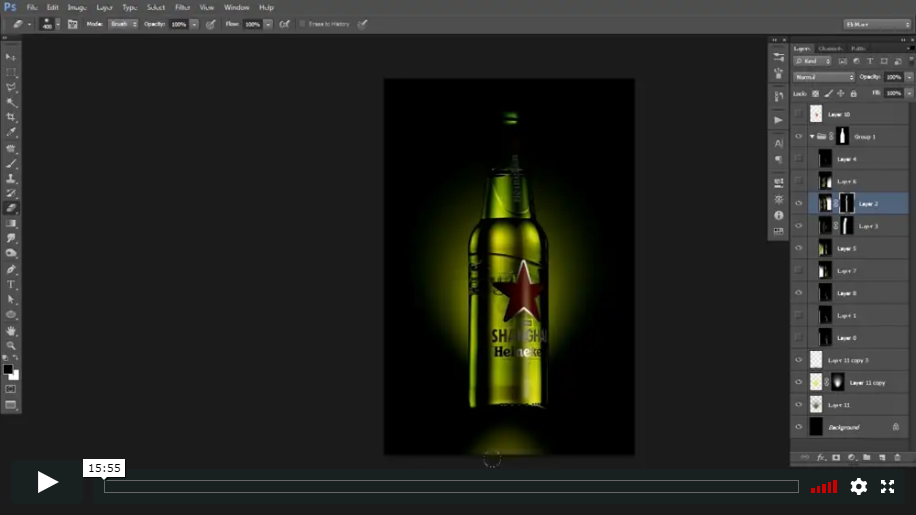The height and width of the screenshot is (515, 916).
Task: Switch to the Paths tab
Action: (858, 48)
